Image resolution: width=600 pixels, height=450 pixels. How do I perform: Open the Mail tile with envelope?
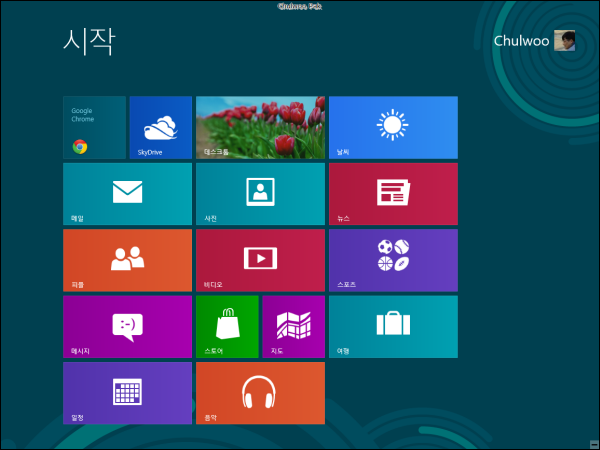[x=127, y=194]
